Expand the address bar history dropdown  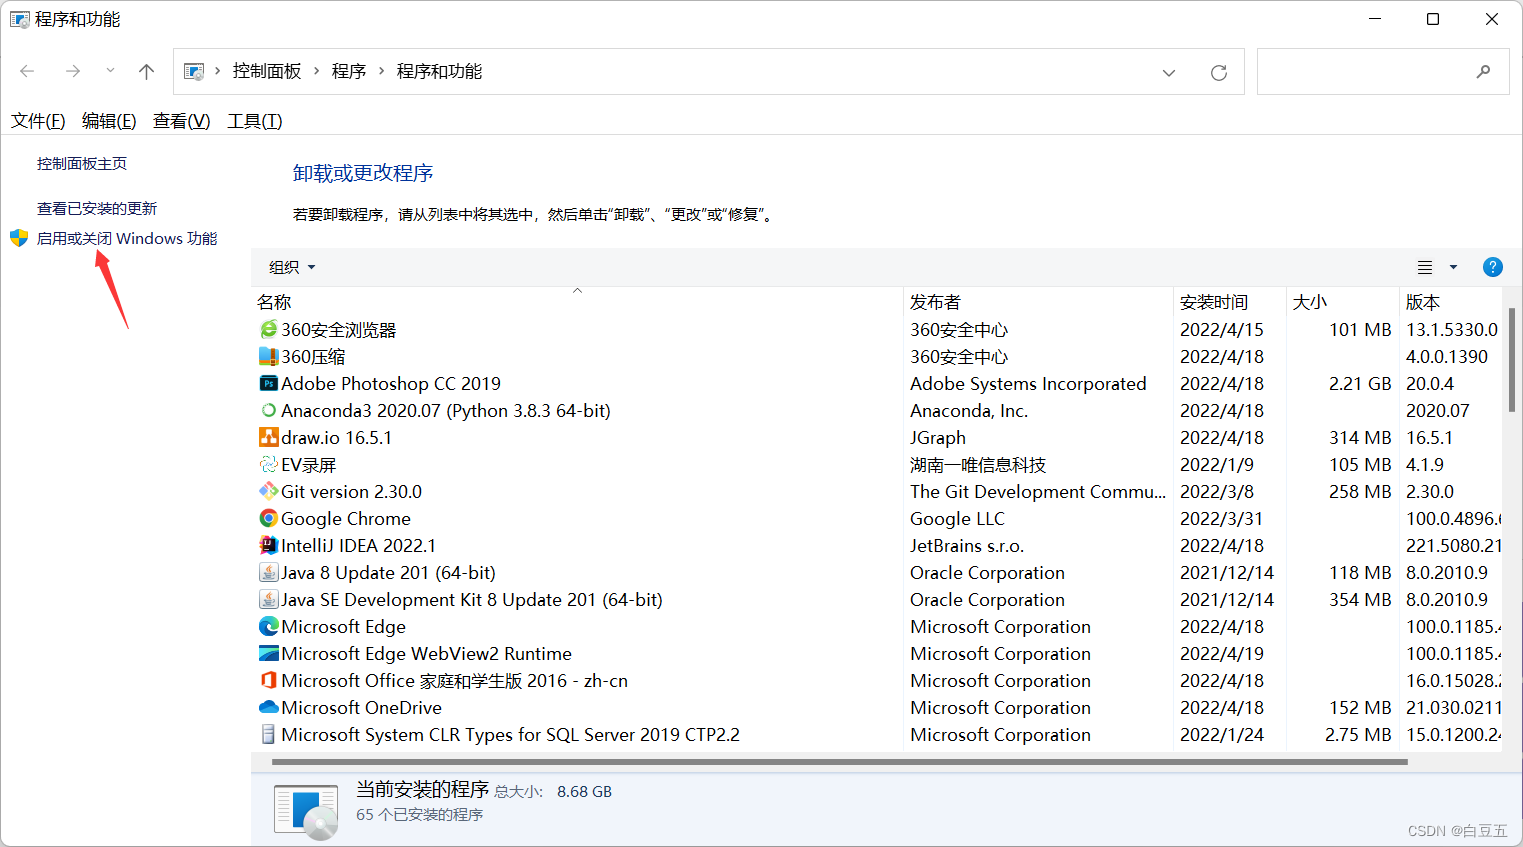point(1168,72)
